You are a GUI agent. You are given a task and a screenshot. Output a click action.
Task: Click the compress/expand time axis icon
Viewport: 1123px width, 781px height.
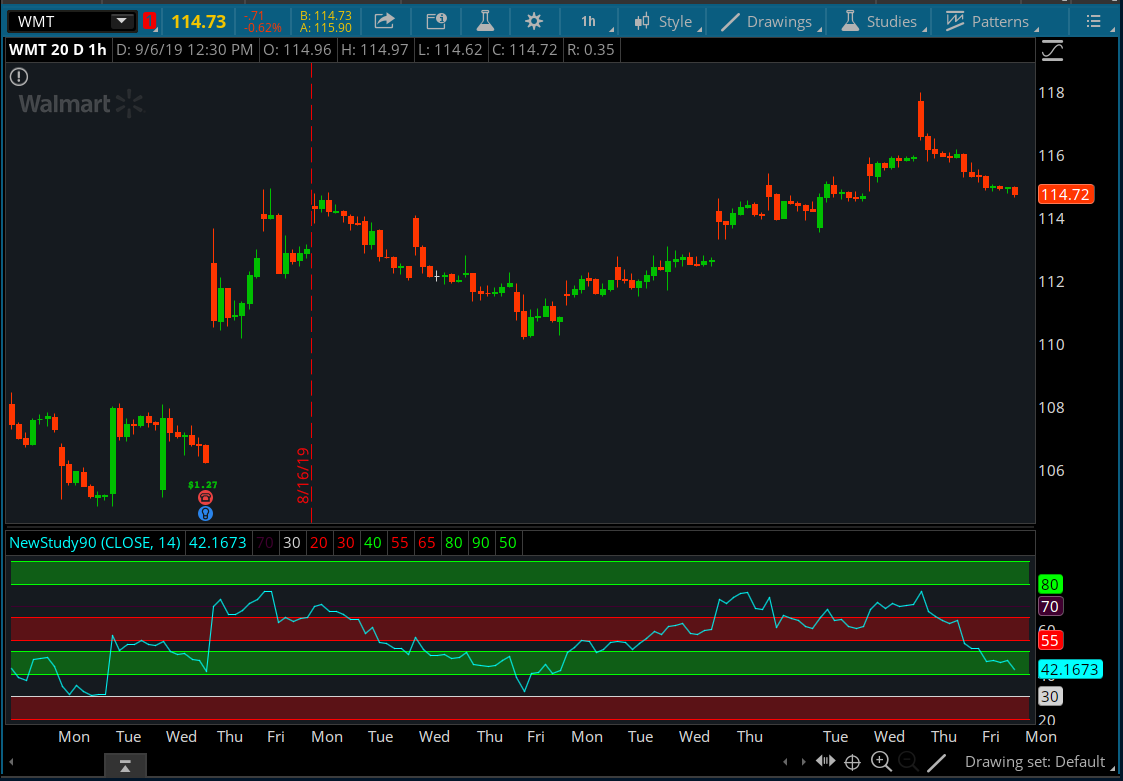(826, 761)
